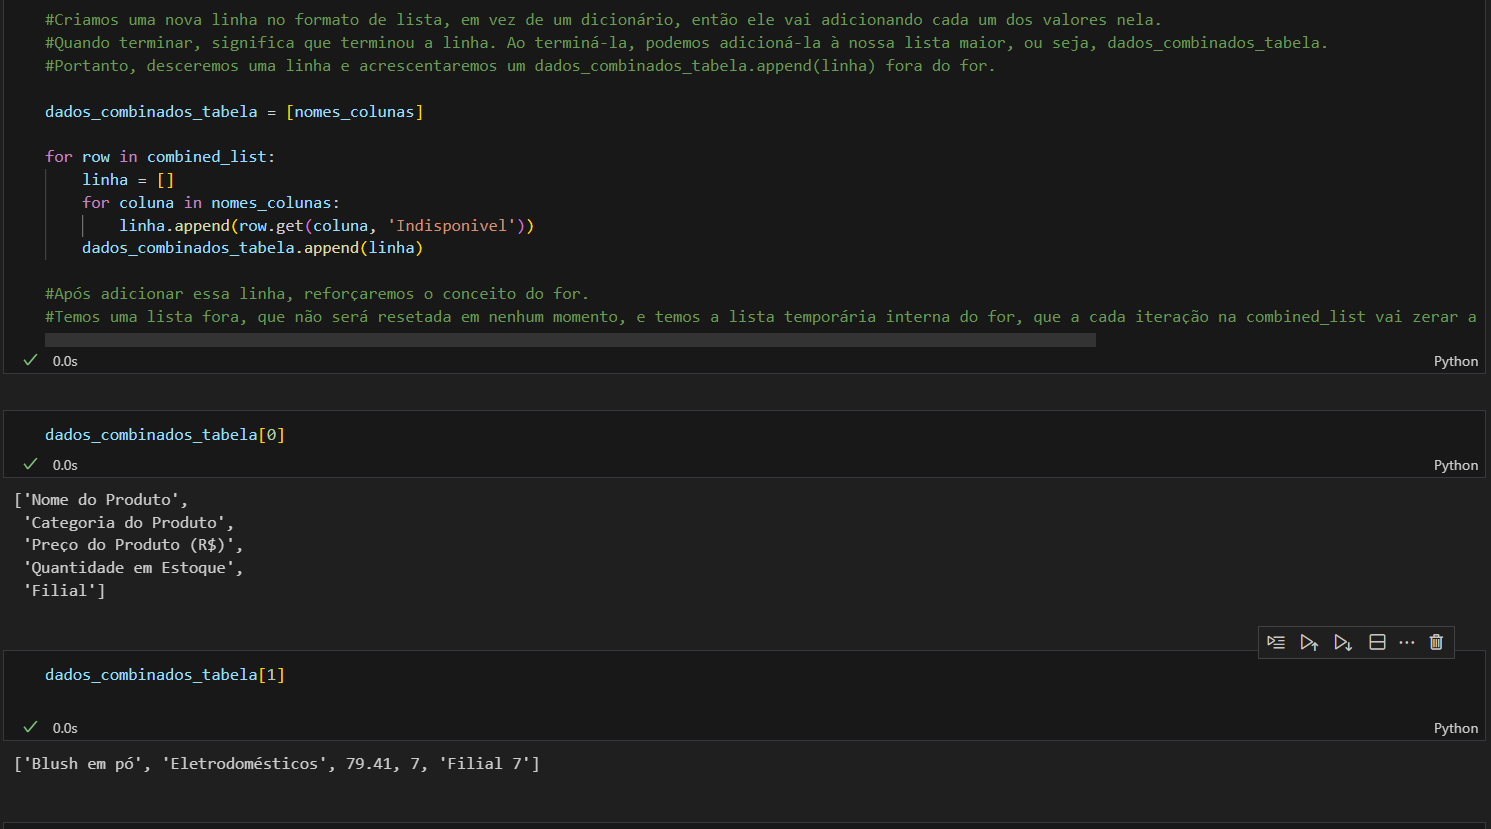
Task: Click the 'Eletrodomésticos' value in the output
Action: [x=245, y=764]
